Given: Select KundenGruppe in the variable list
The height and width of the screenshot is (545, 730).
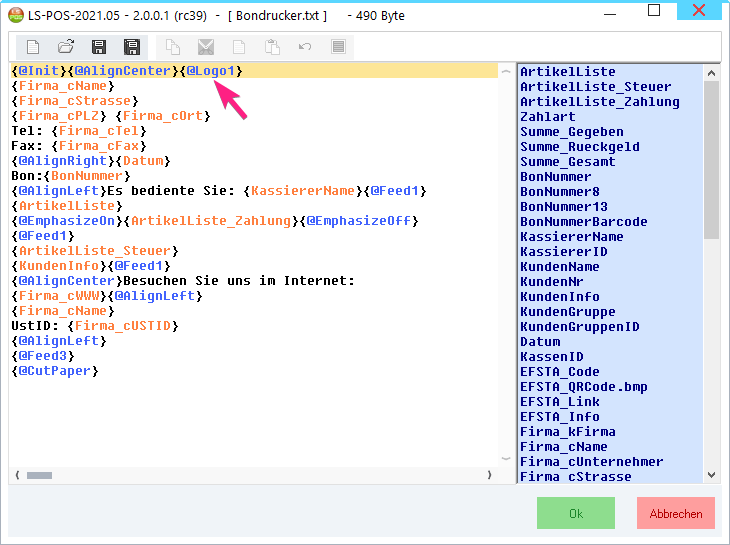Looking at the screenshot, I should pyautogui.click(x=568, y=312).
